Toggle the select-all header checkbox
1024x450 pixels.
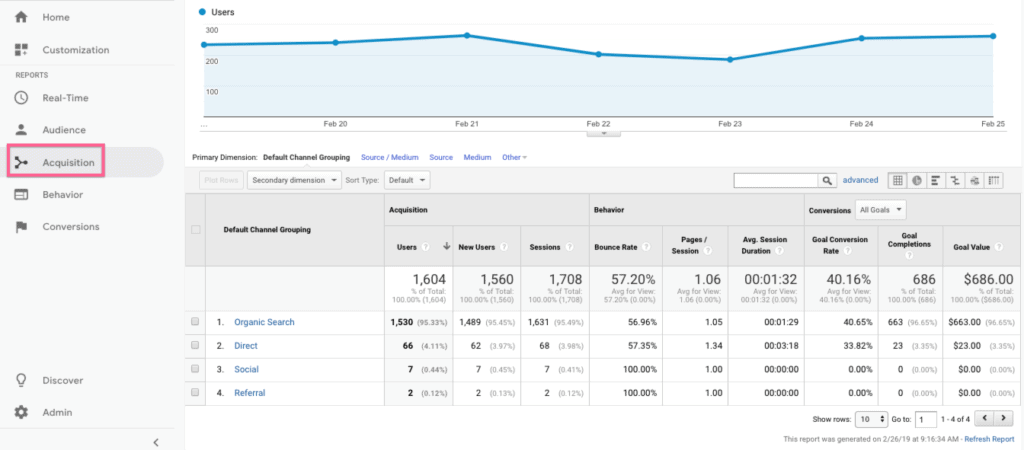pos(196,229)
